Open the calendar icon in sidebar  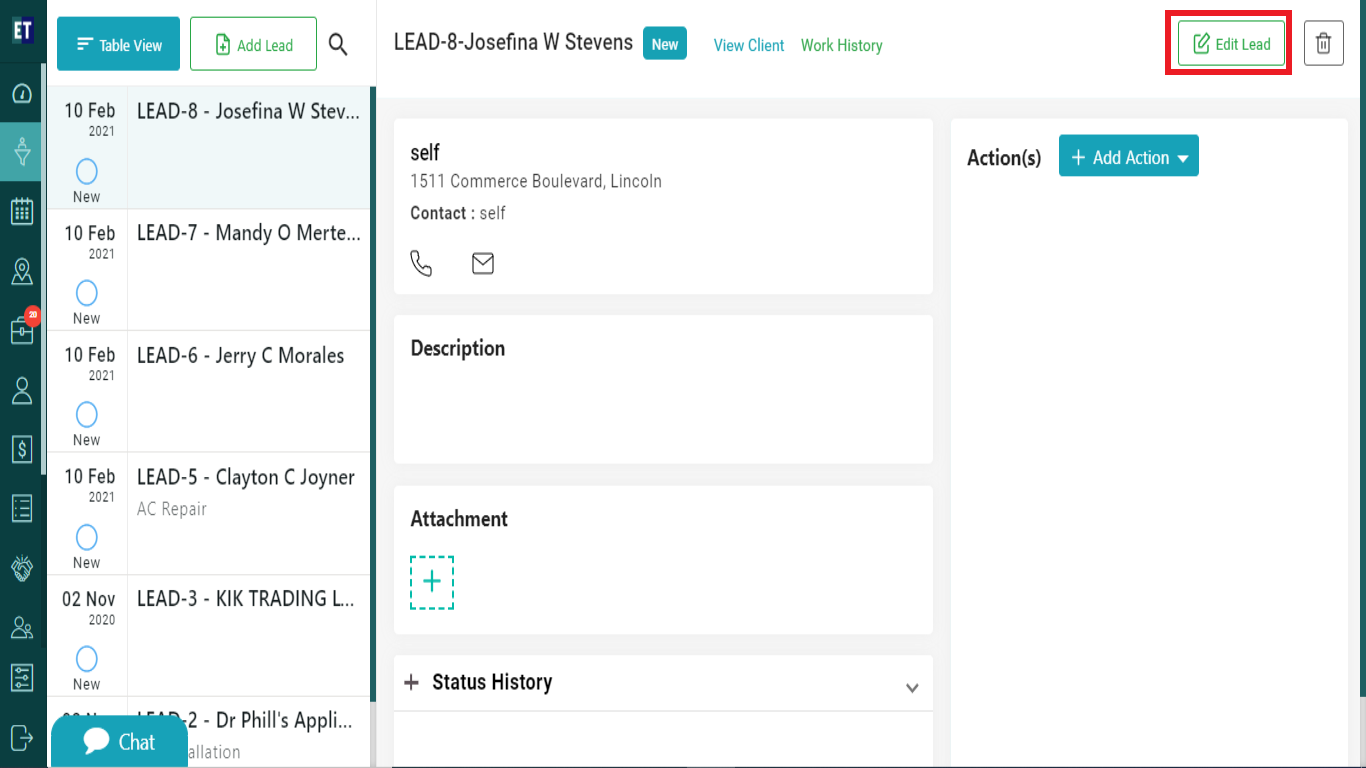coord(22,211)
